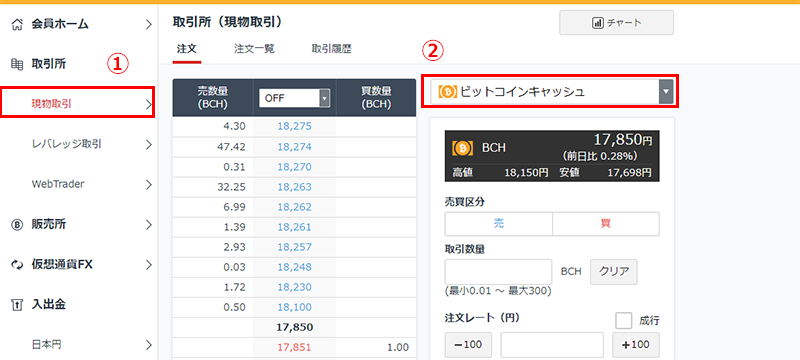Click the cycle arrows icon beside 仮想通貨FX
The width and height of the screenshot is (800, 360).
pyautogui.click(x=17, y=265)
